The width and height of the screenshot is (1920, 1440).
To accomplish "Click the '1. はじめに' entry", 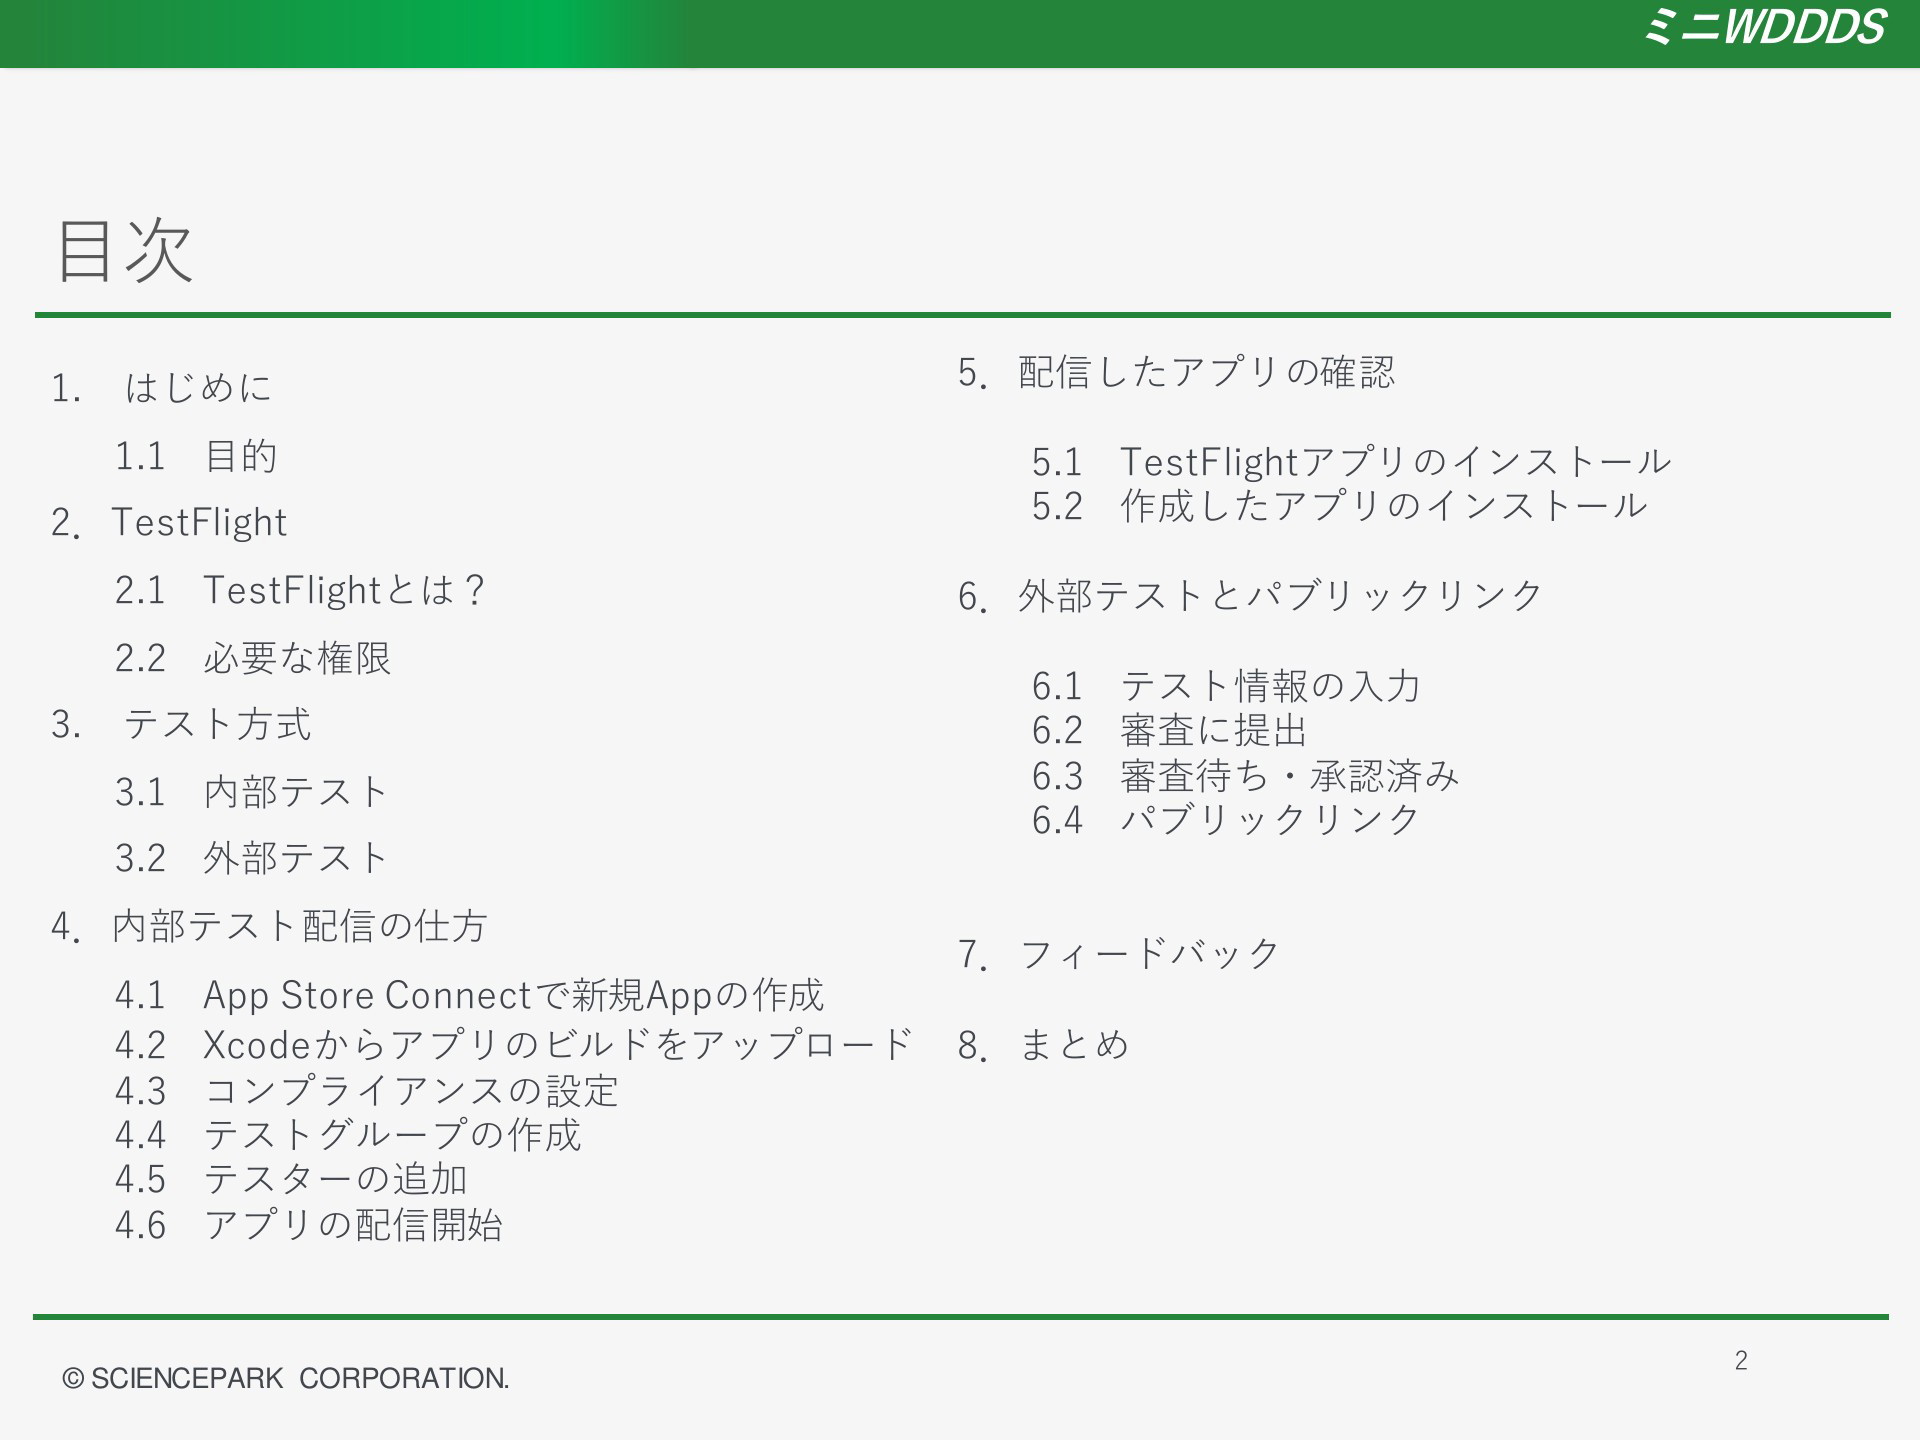I will click(x=162, y=387).
